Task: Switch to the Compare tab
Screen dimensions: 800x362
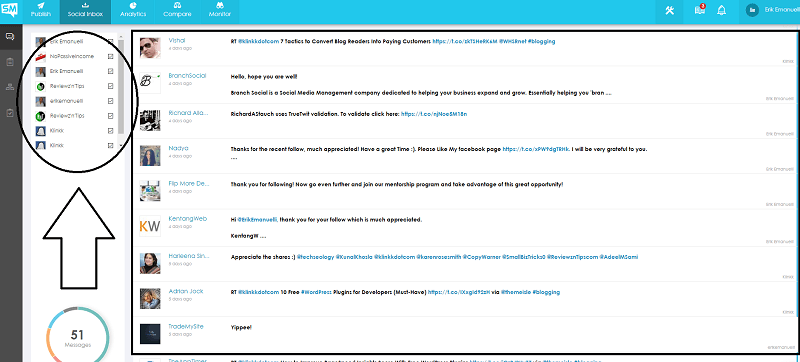Action: click(x=177, y=11)
